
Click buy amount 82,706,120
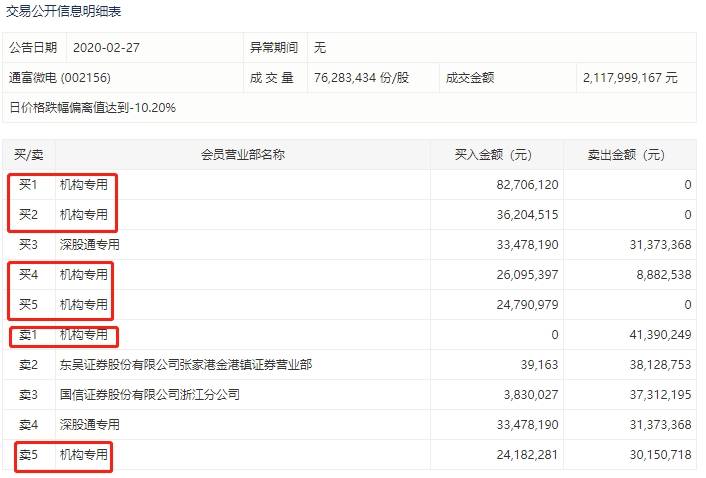(527, 185)
